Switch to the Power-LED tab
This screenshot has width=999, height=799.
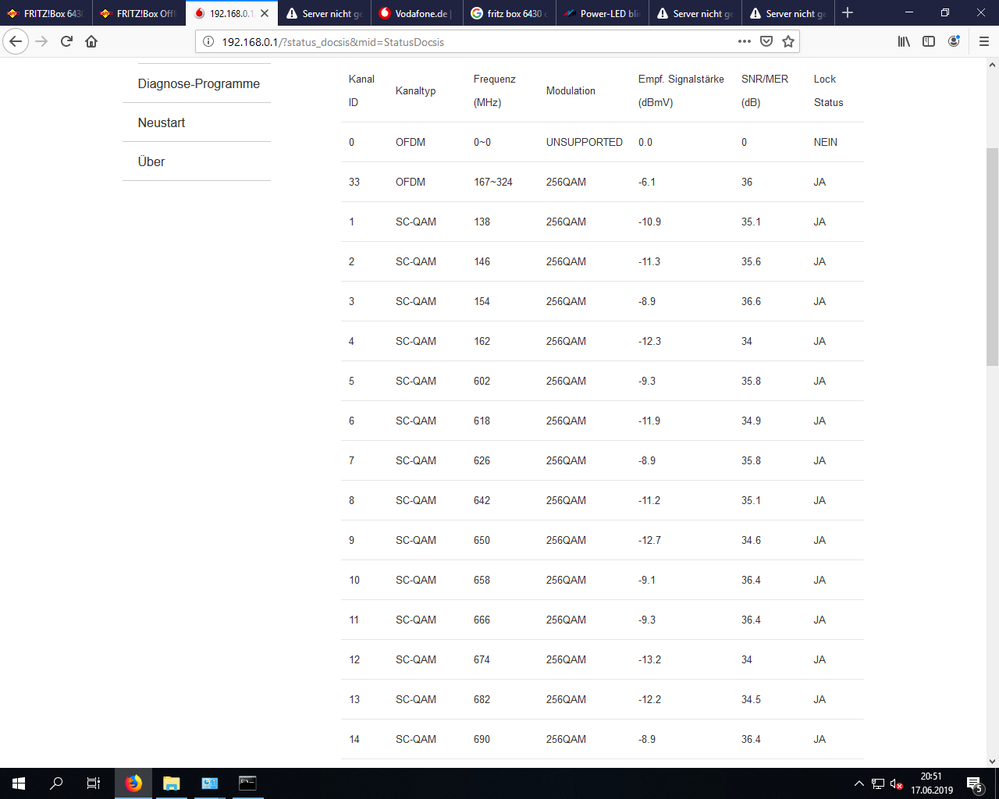[602, 13]
